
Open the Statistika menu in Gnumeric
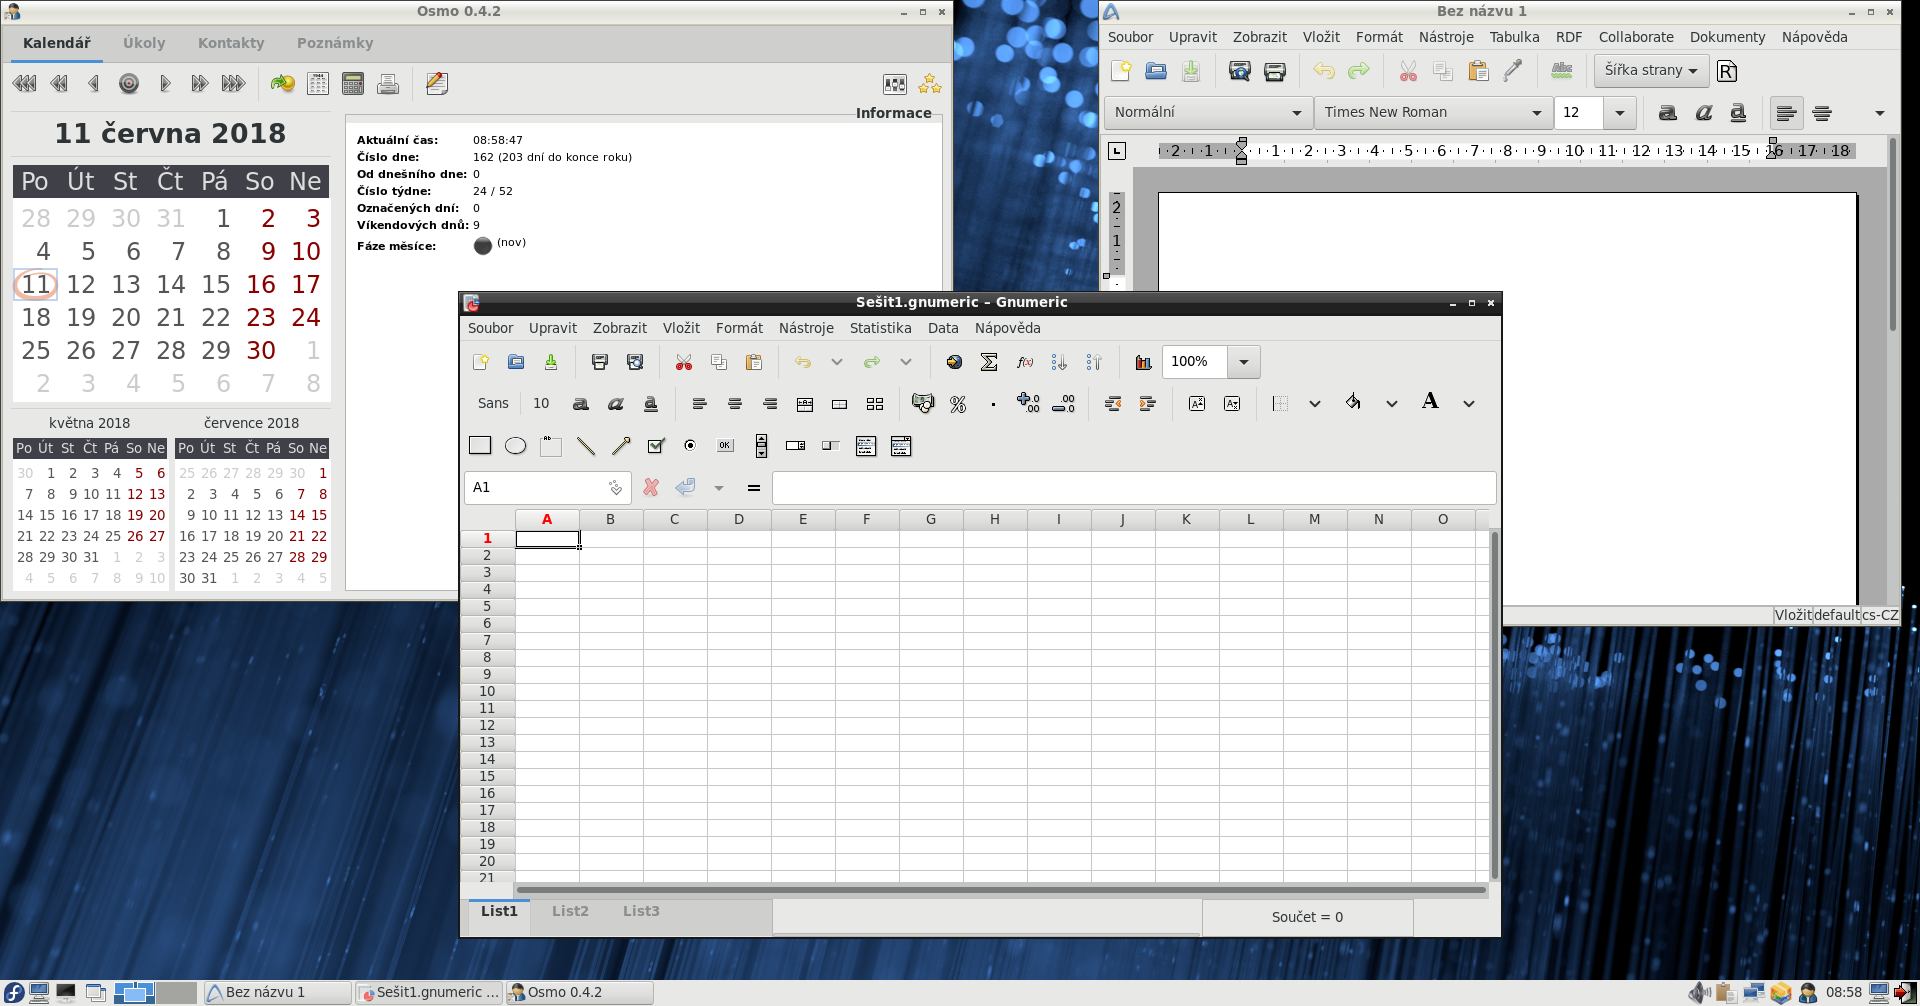880,328
